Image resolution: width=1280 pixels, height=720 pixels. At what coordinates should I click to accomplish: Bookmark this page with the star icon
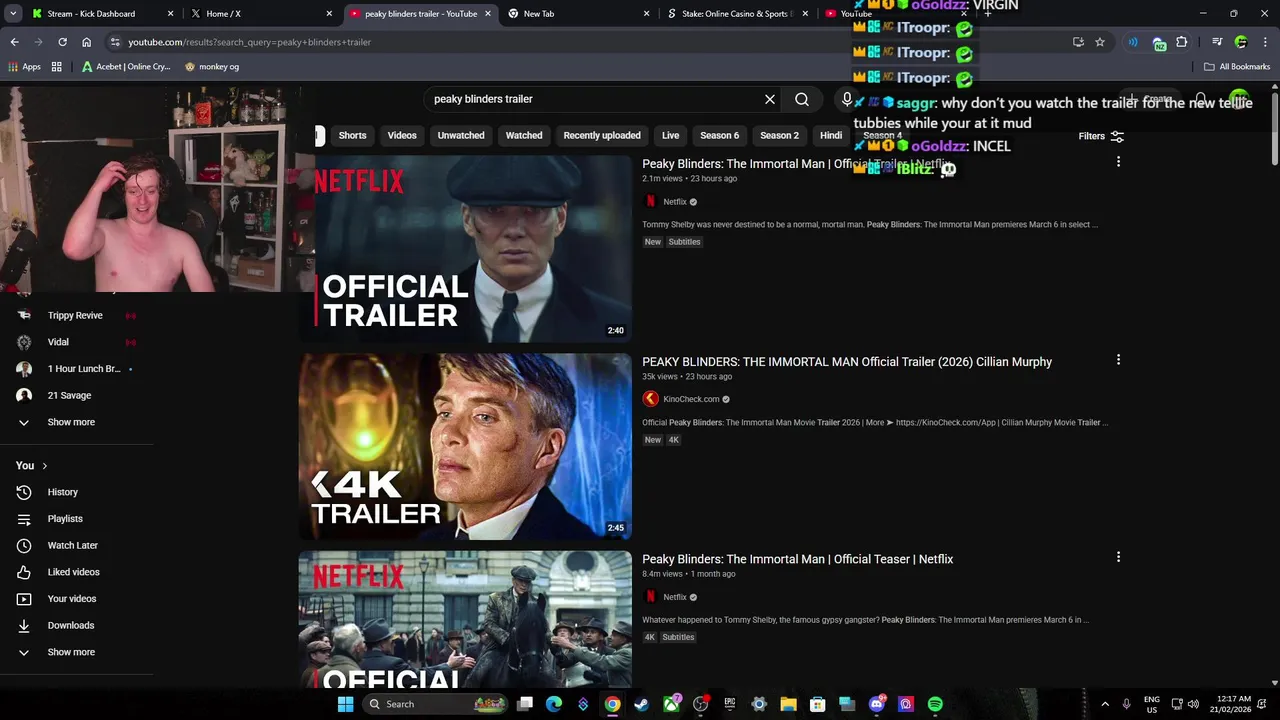(x=1100, y=42)
